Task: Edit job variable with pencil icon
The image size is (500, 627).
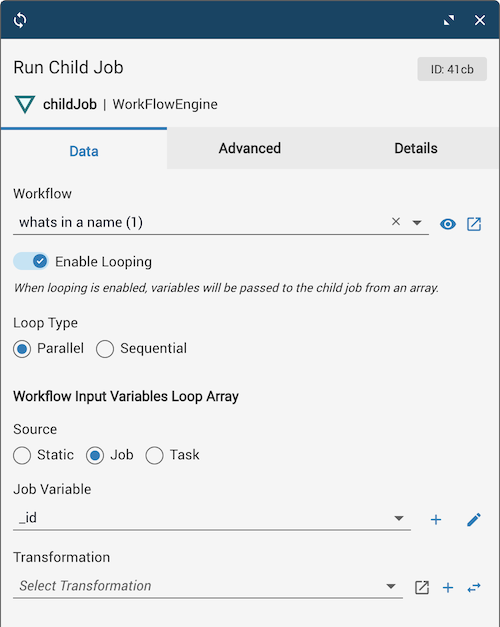Action: 474,519
